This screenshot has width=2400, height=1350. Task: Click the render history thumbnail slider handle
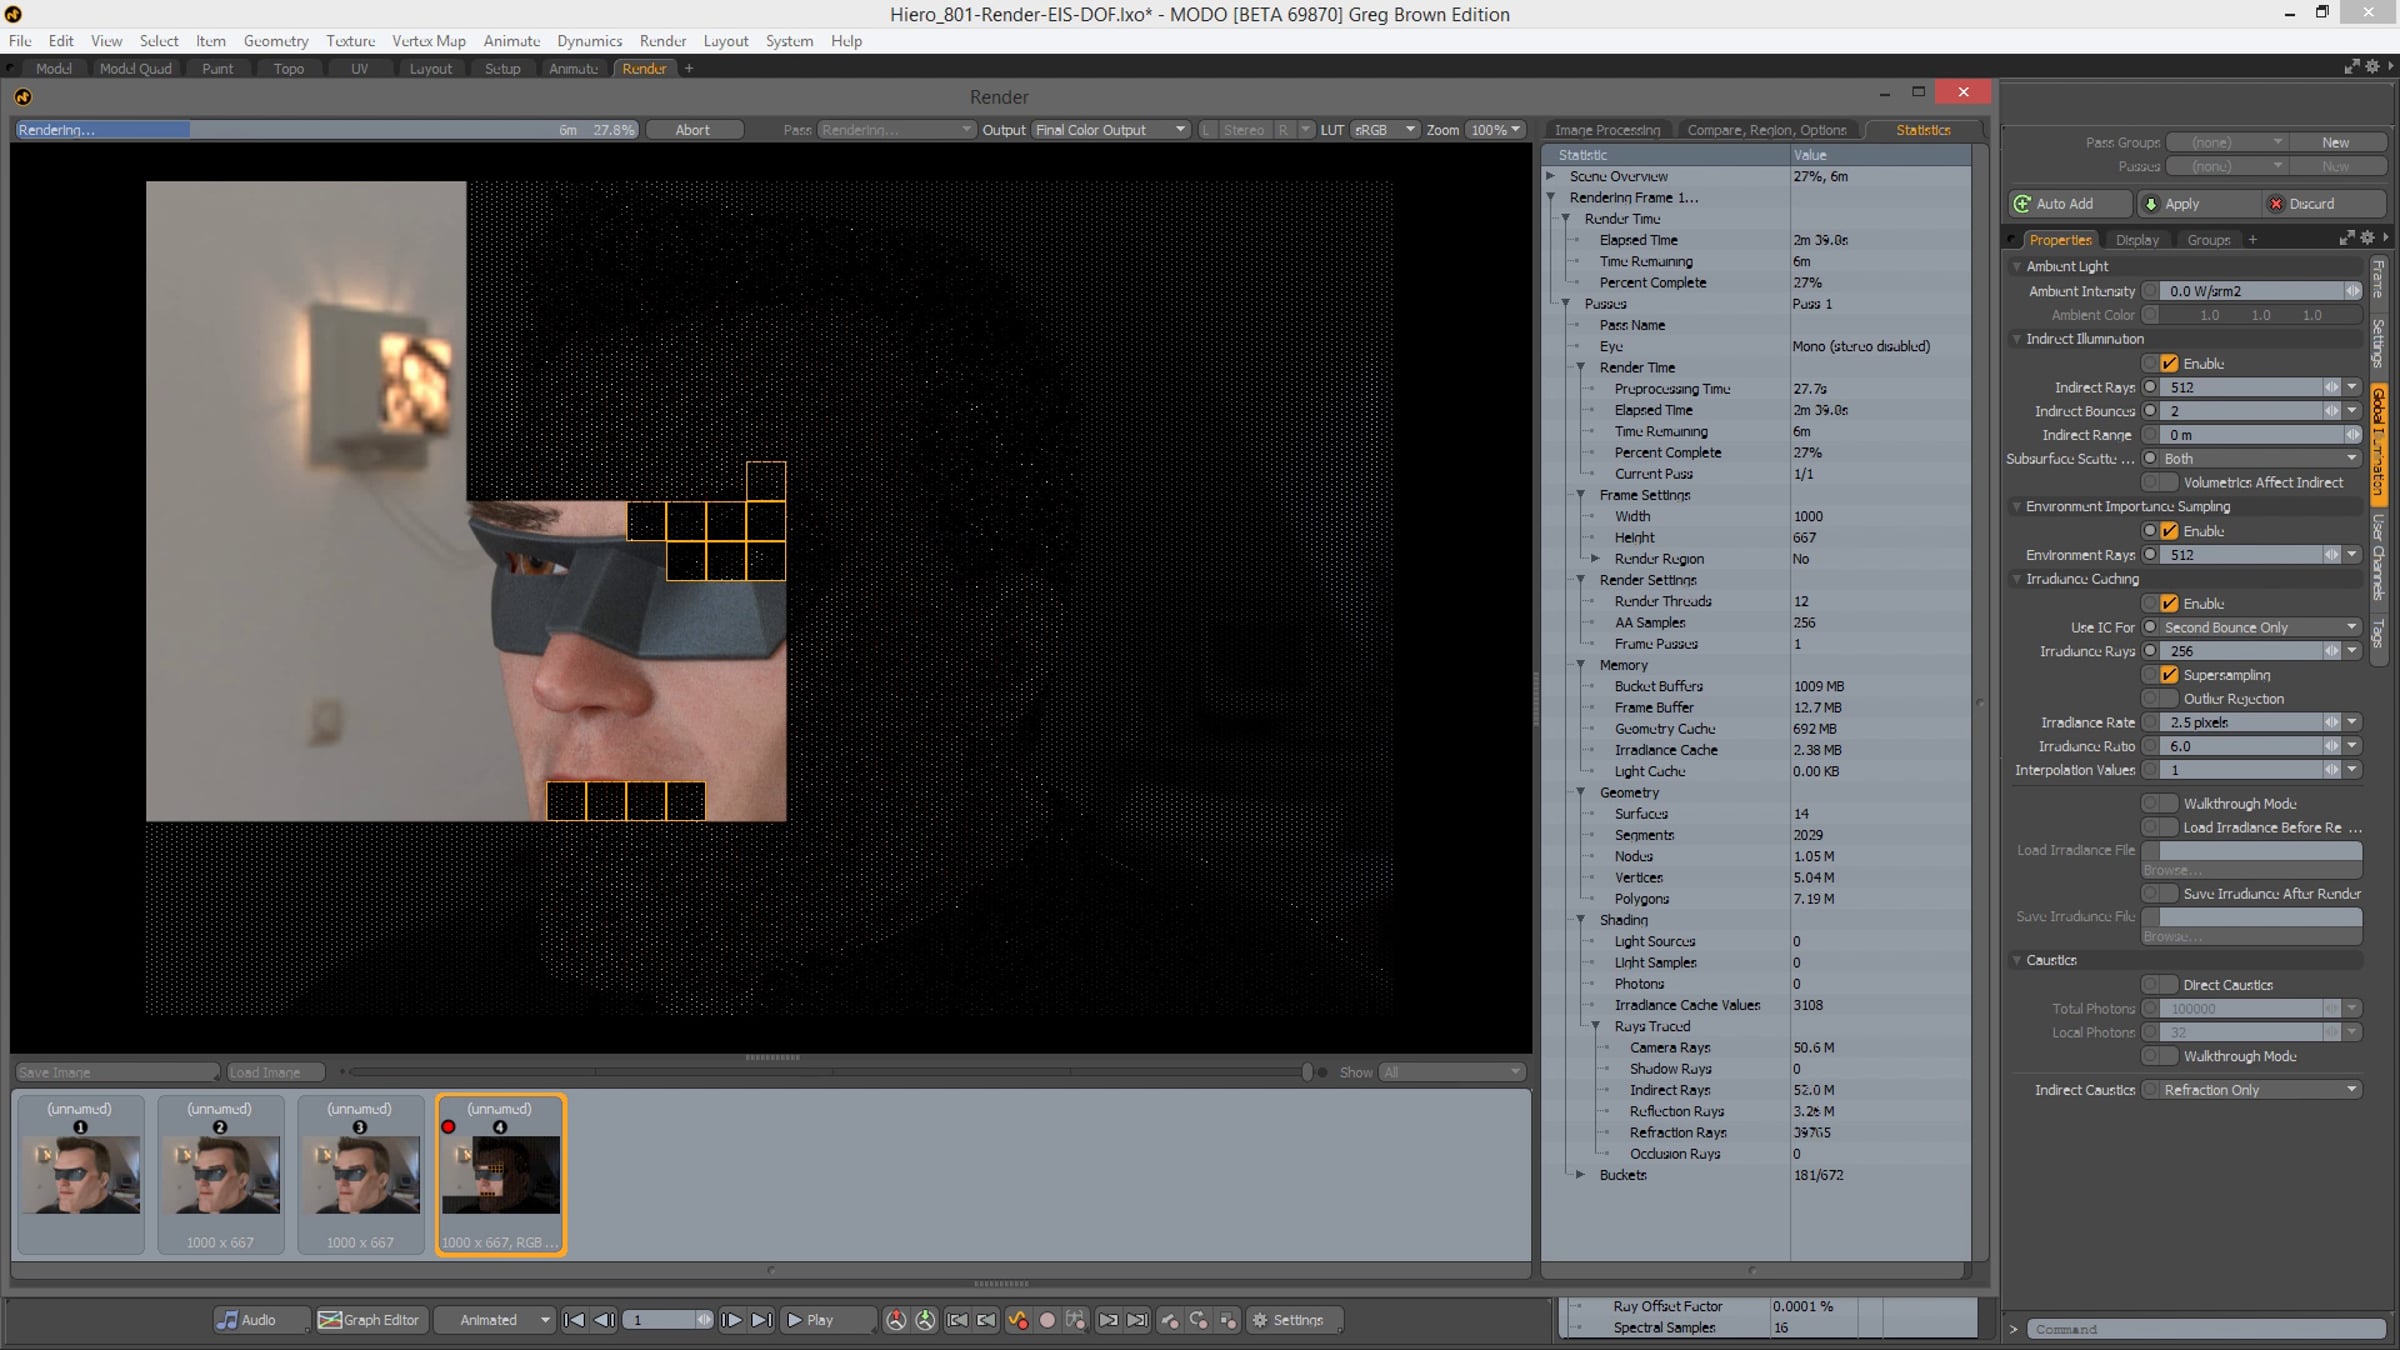tap(1306, 1072)
